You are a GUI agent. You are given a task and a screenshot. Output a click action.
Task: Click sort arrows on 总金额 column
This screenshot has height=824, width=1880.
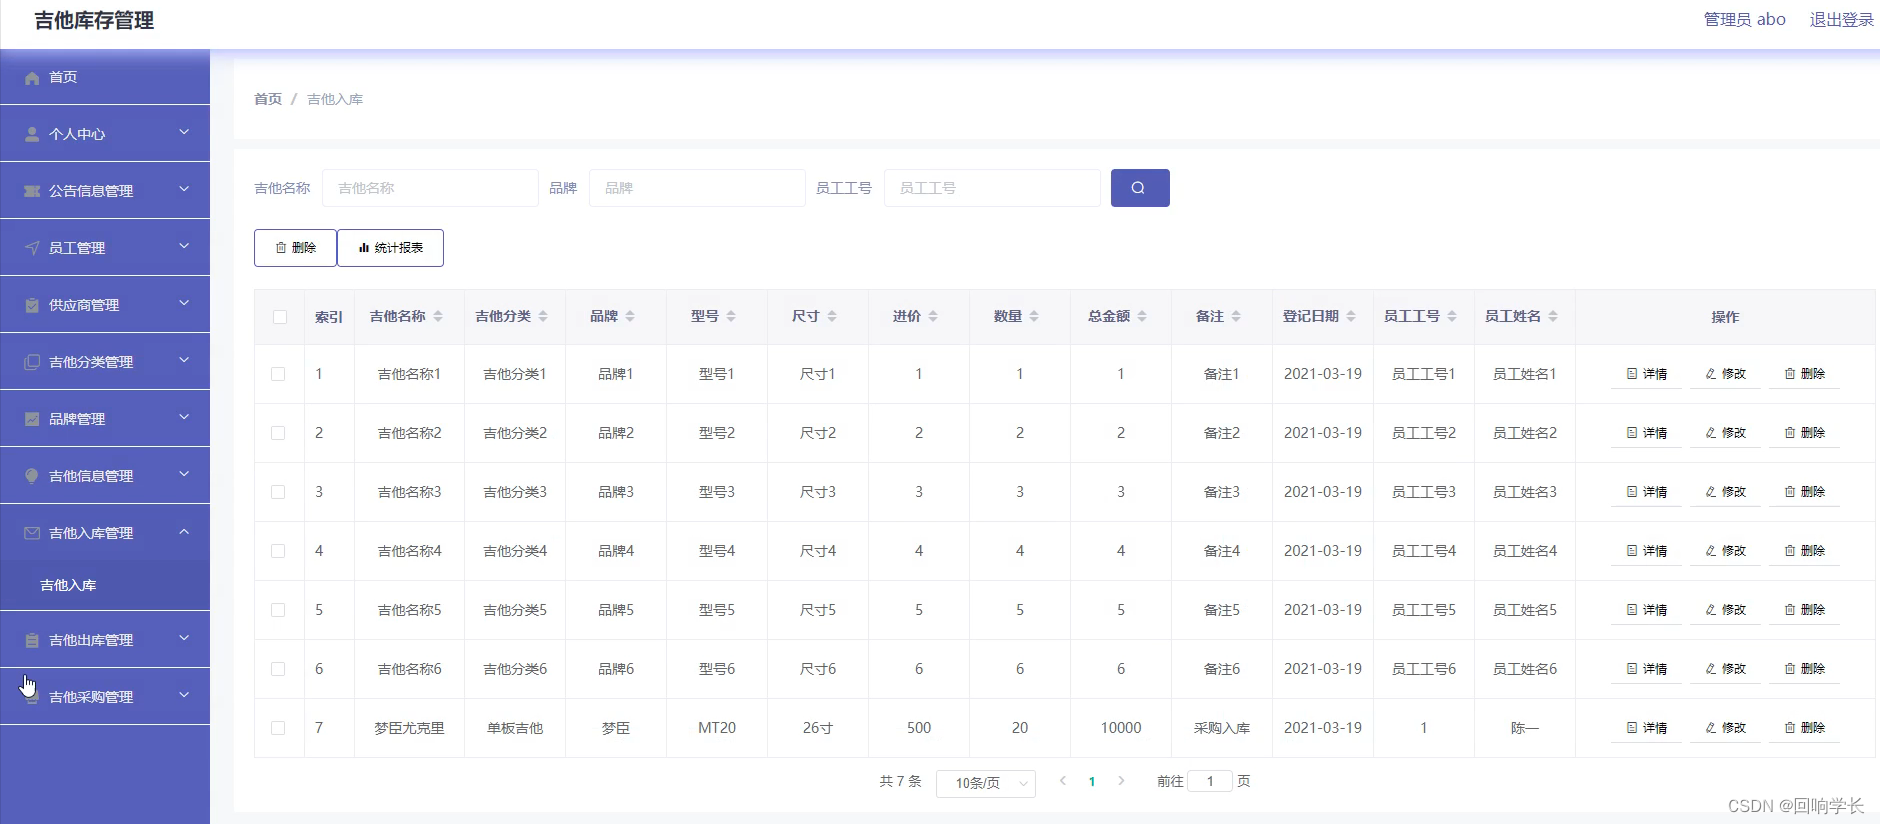(x=1142, y=316)
